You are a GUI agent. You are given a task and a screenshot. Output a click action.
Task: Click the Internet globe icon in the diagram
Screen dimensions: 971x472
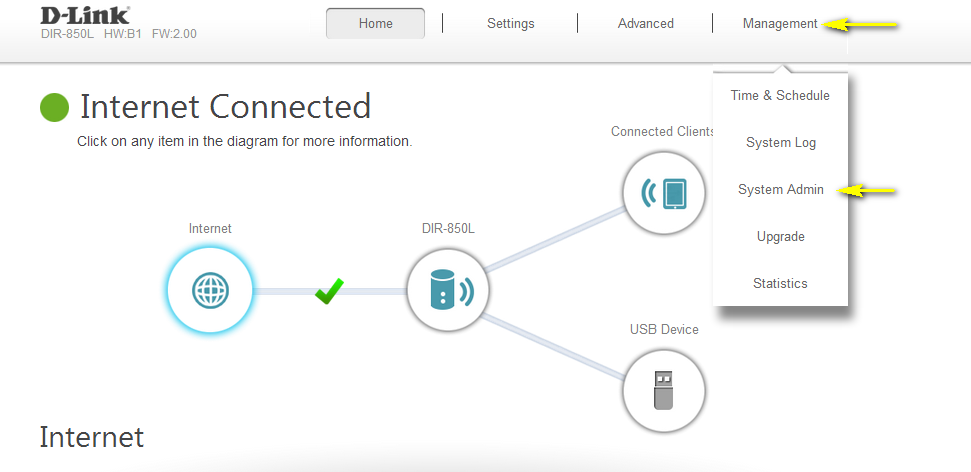(x=209, y=290)
